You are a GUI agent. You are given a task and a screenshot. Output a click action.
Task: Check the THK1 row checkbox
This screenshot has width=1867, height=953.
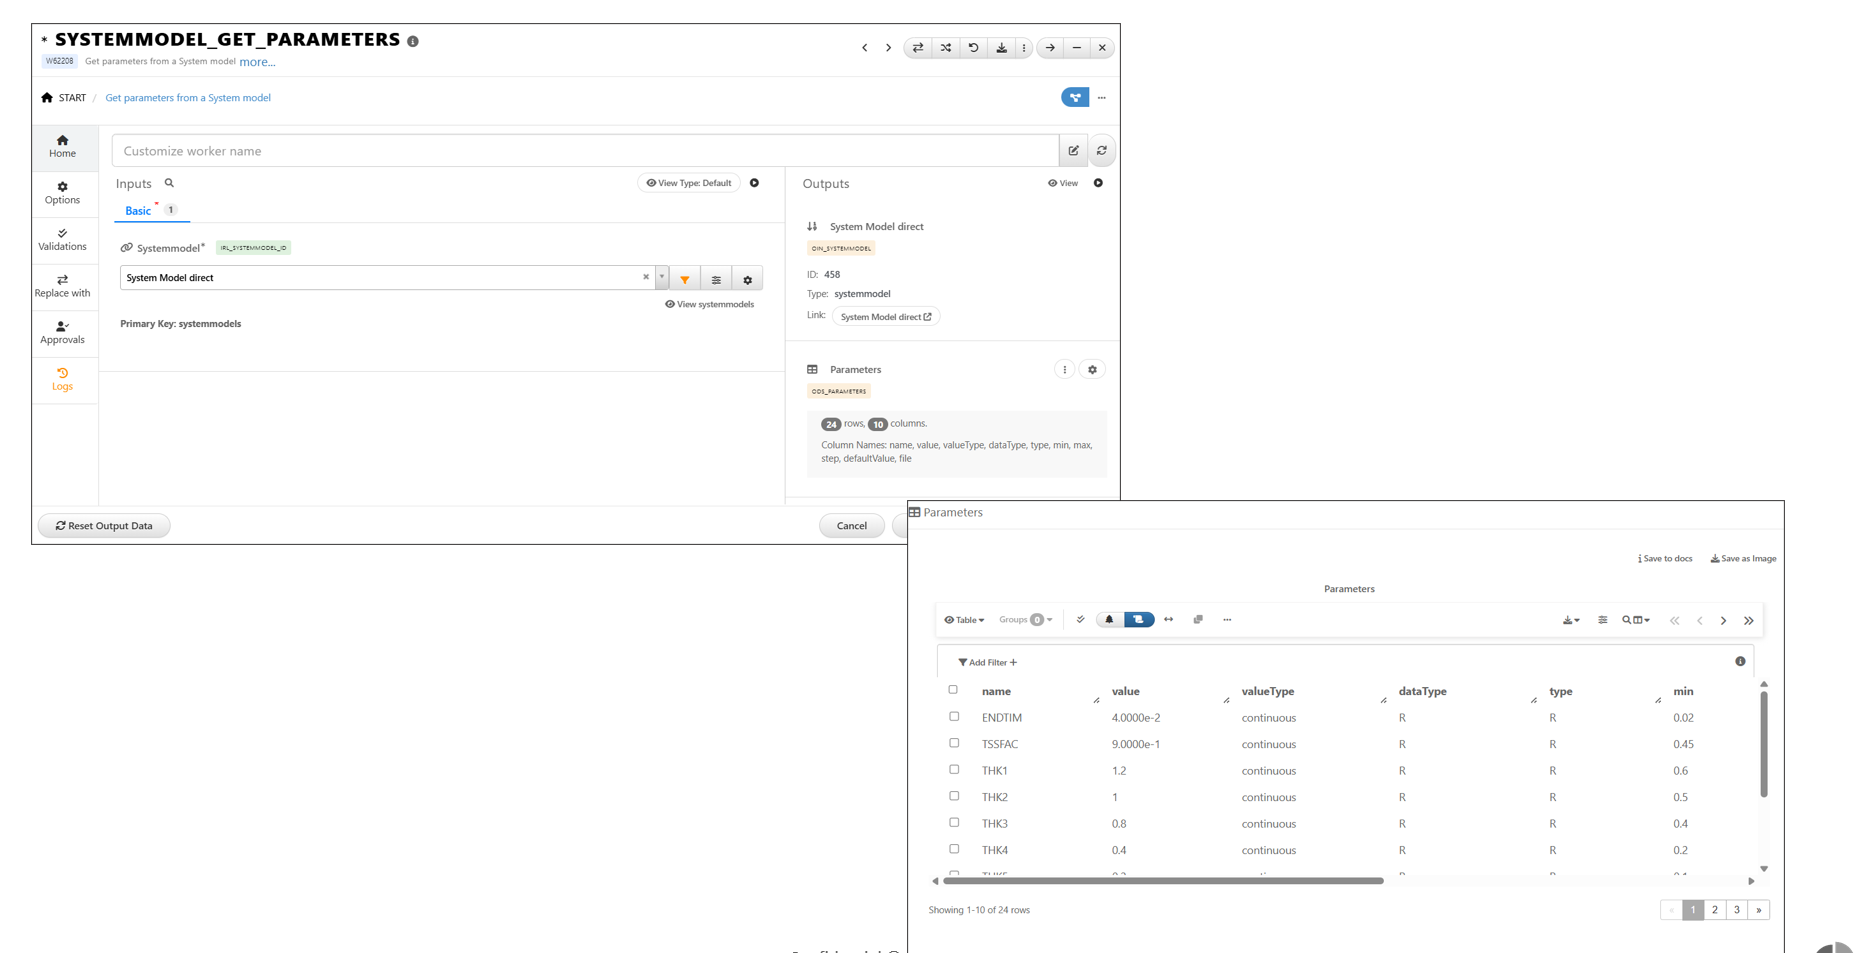[x=954, y=770]
